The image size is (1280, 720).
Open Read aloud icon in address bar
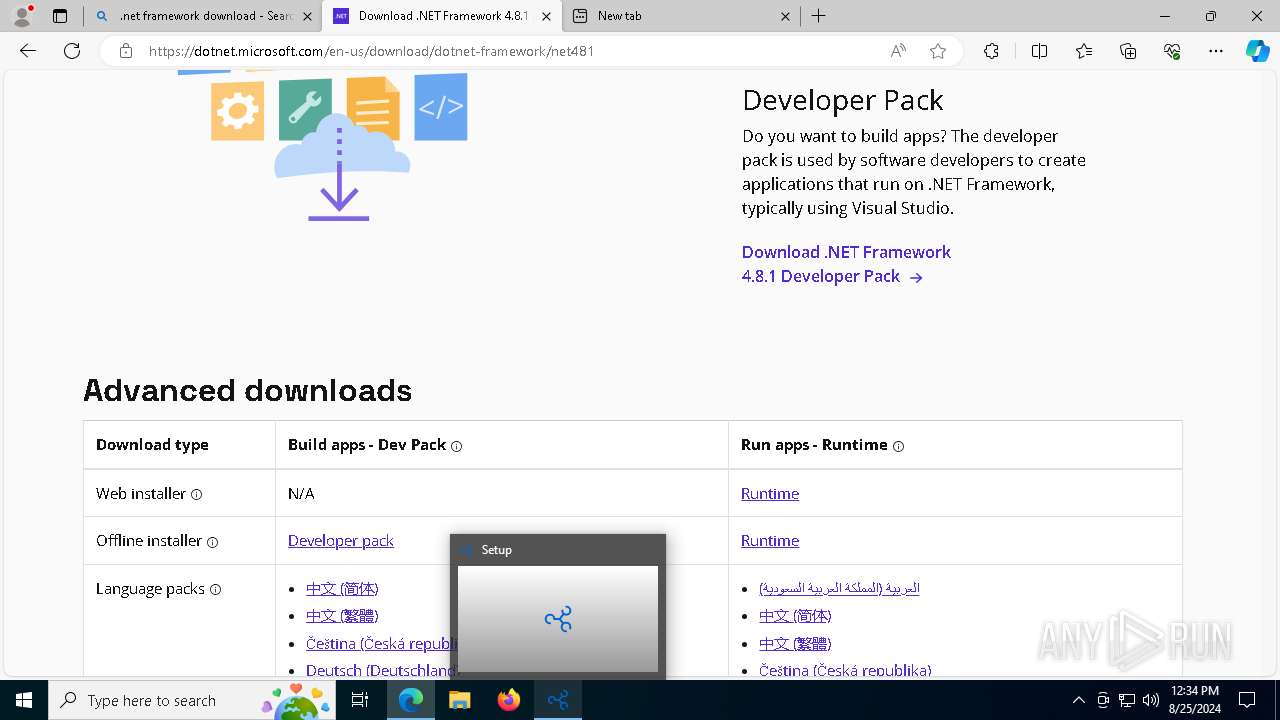click(x=898, y=51)
